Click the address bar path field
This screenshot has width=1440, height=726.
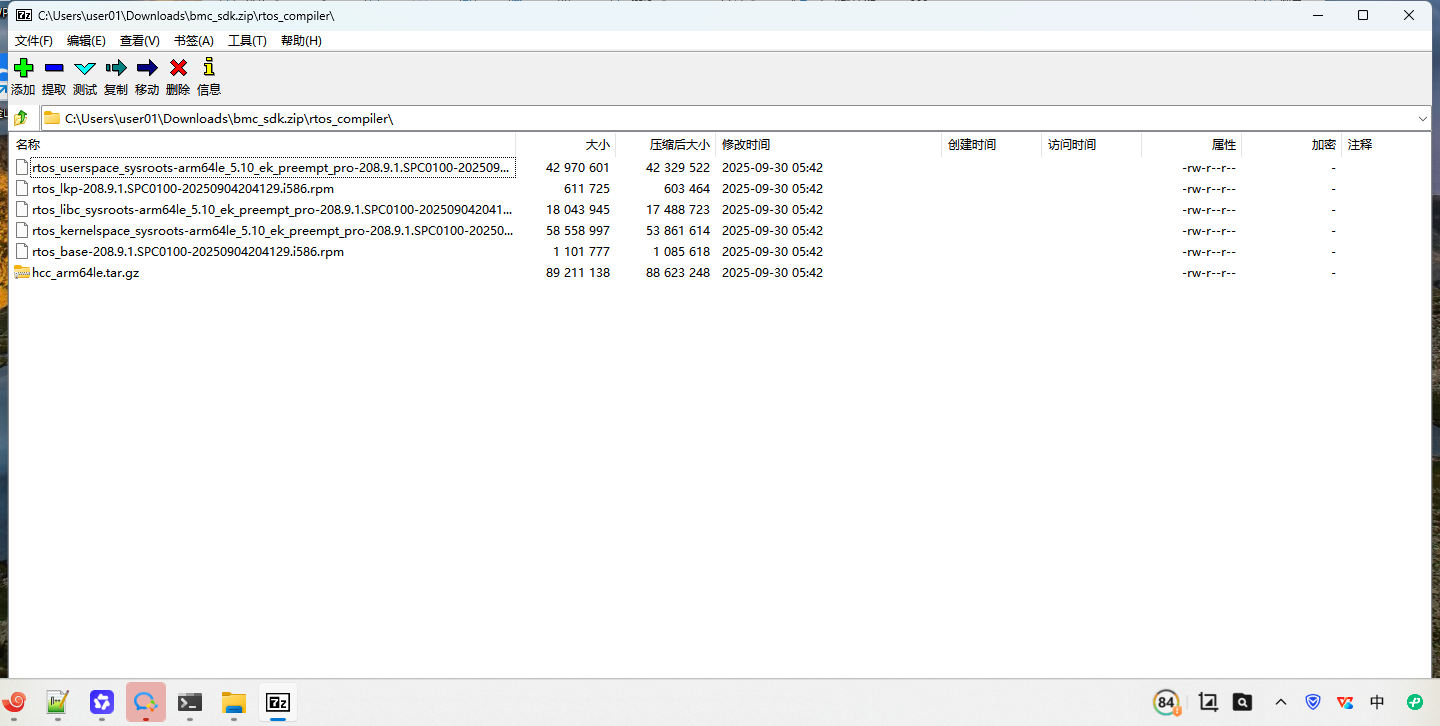coord(700,119)
